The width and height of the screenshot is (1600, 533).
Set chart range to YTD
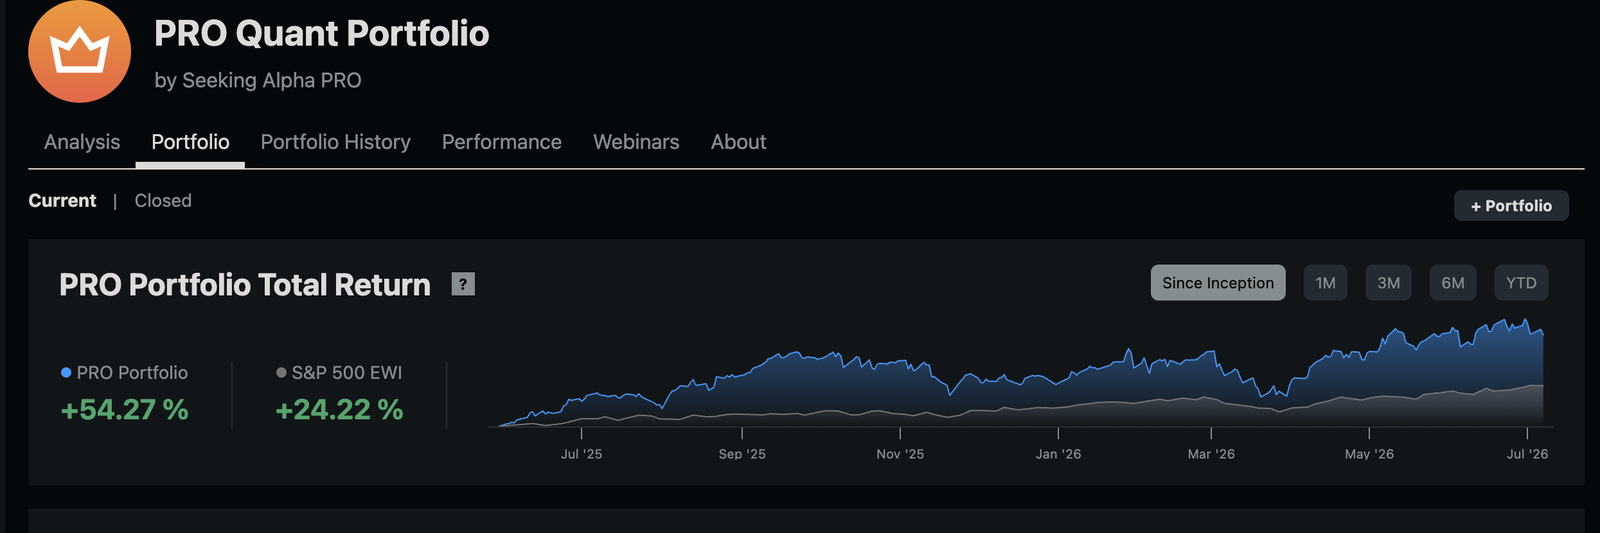1521,283
